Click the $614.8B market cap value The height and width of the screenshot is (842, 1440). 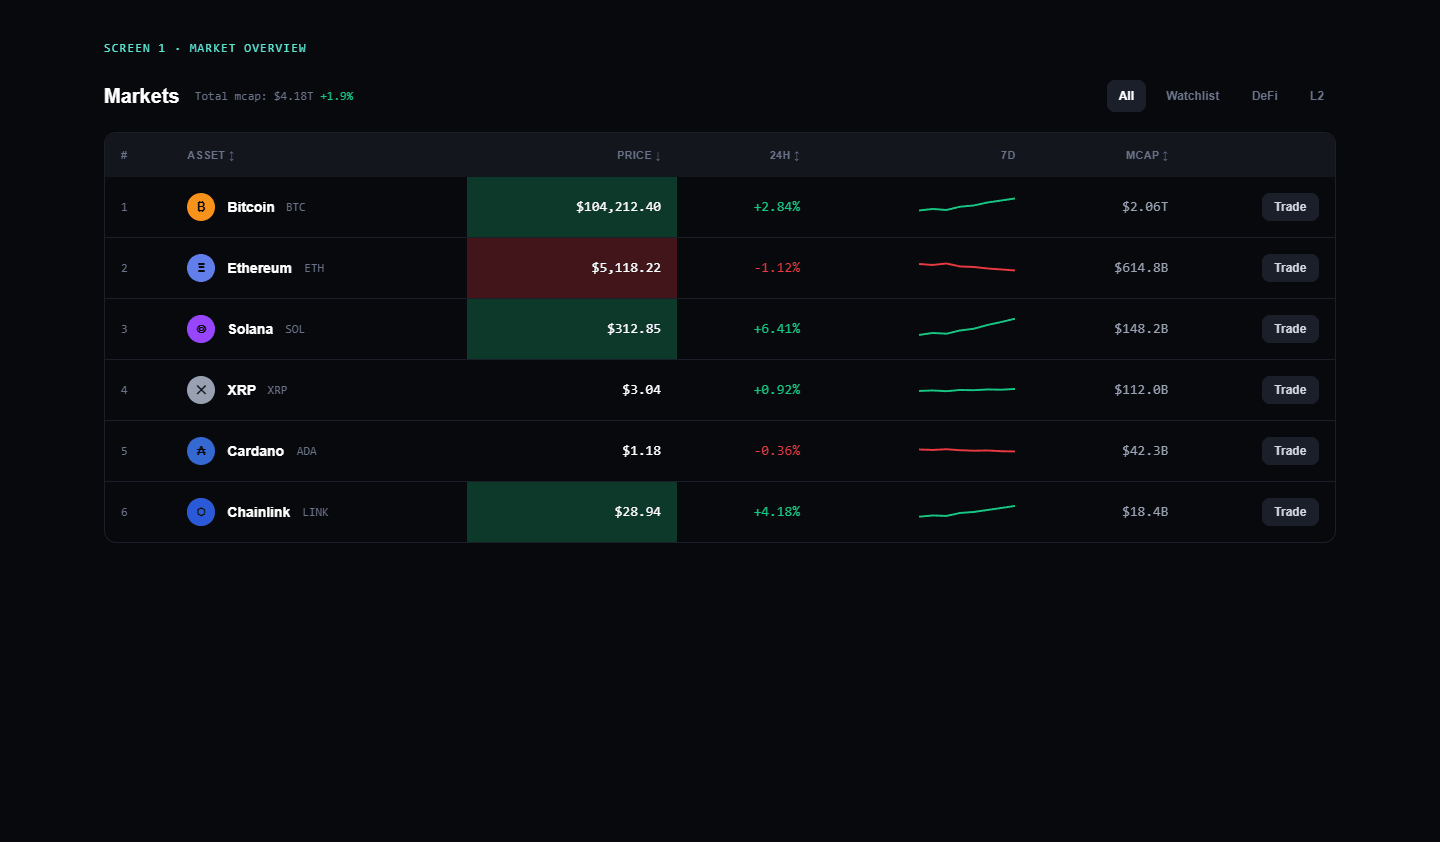[1141, 268]
